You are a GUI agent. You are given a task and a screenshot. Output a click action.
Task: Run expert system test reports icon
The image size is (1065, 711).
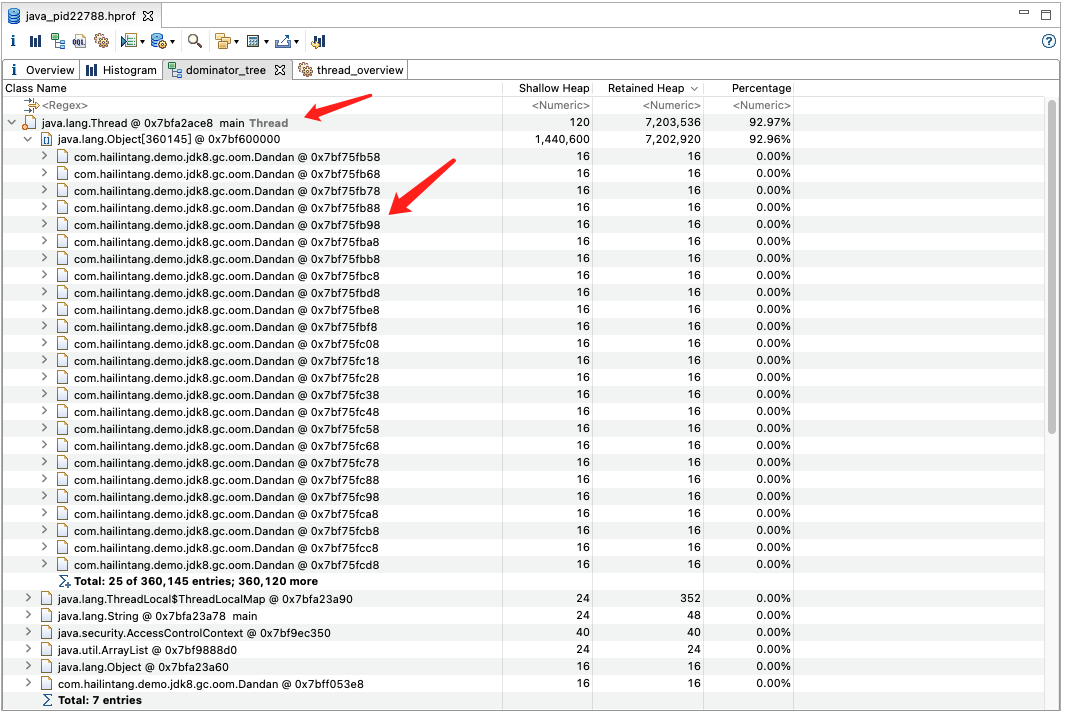click(128, 41)
